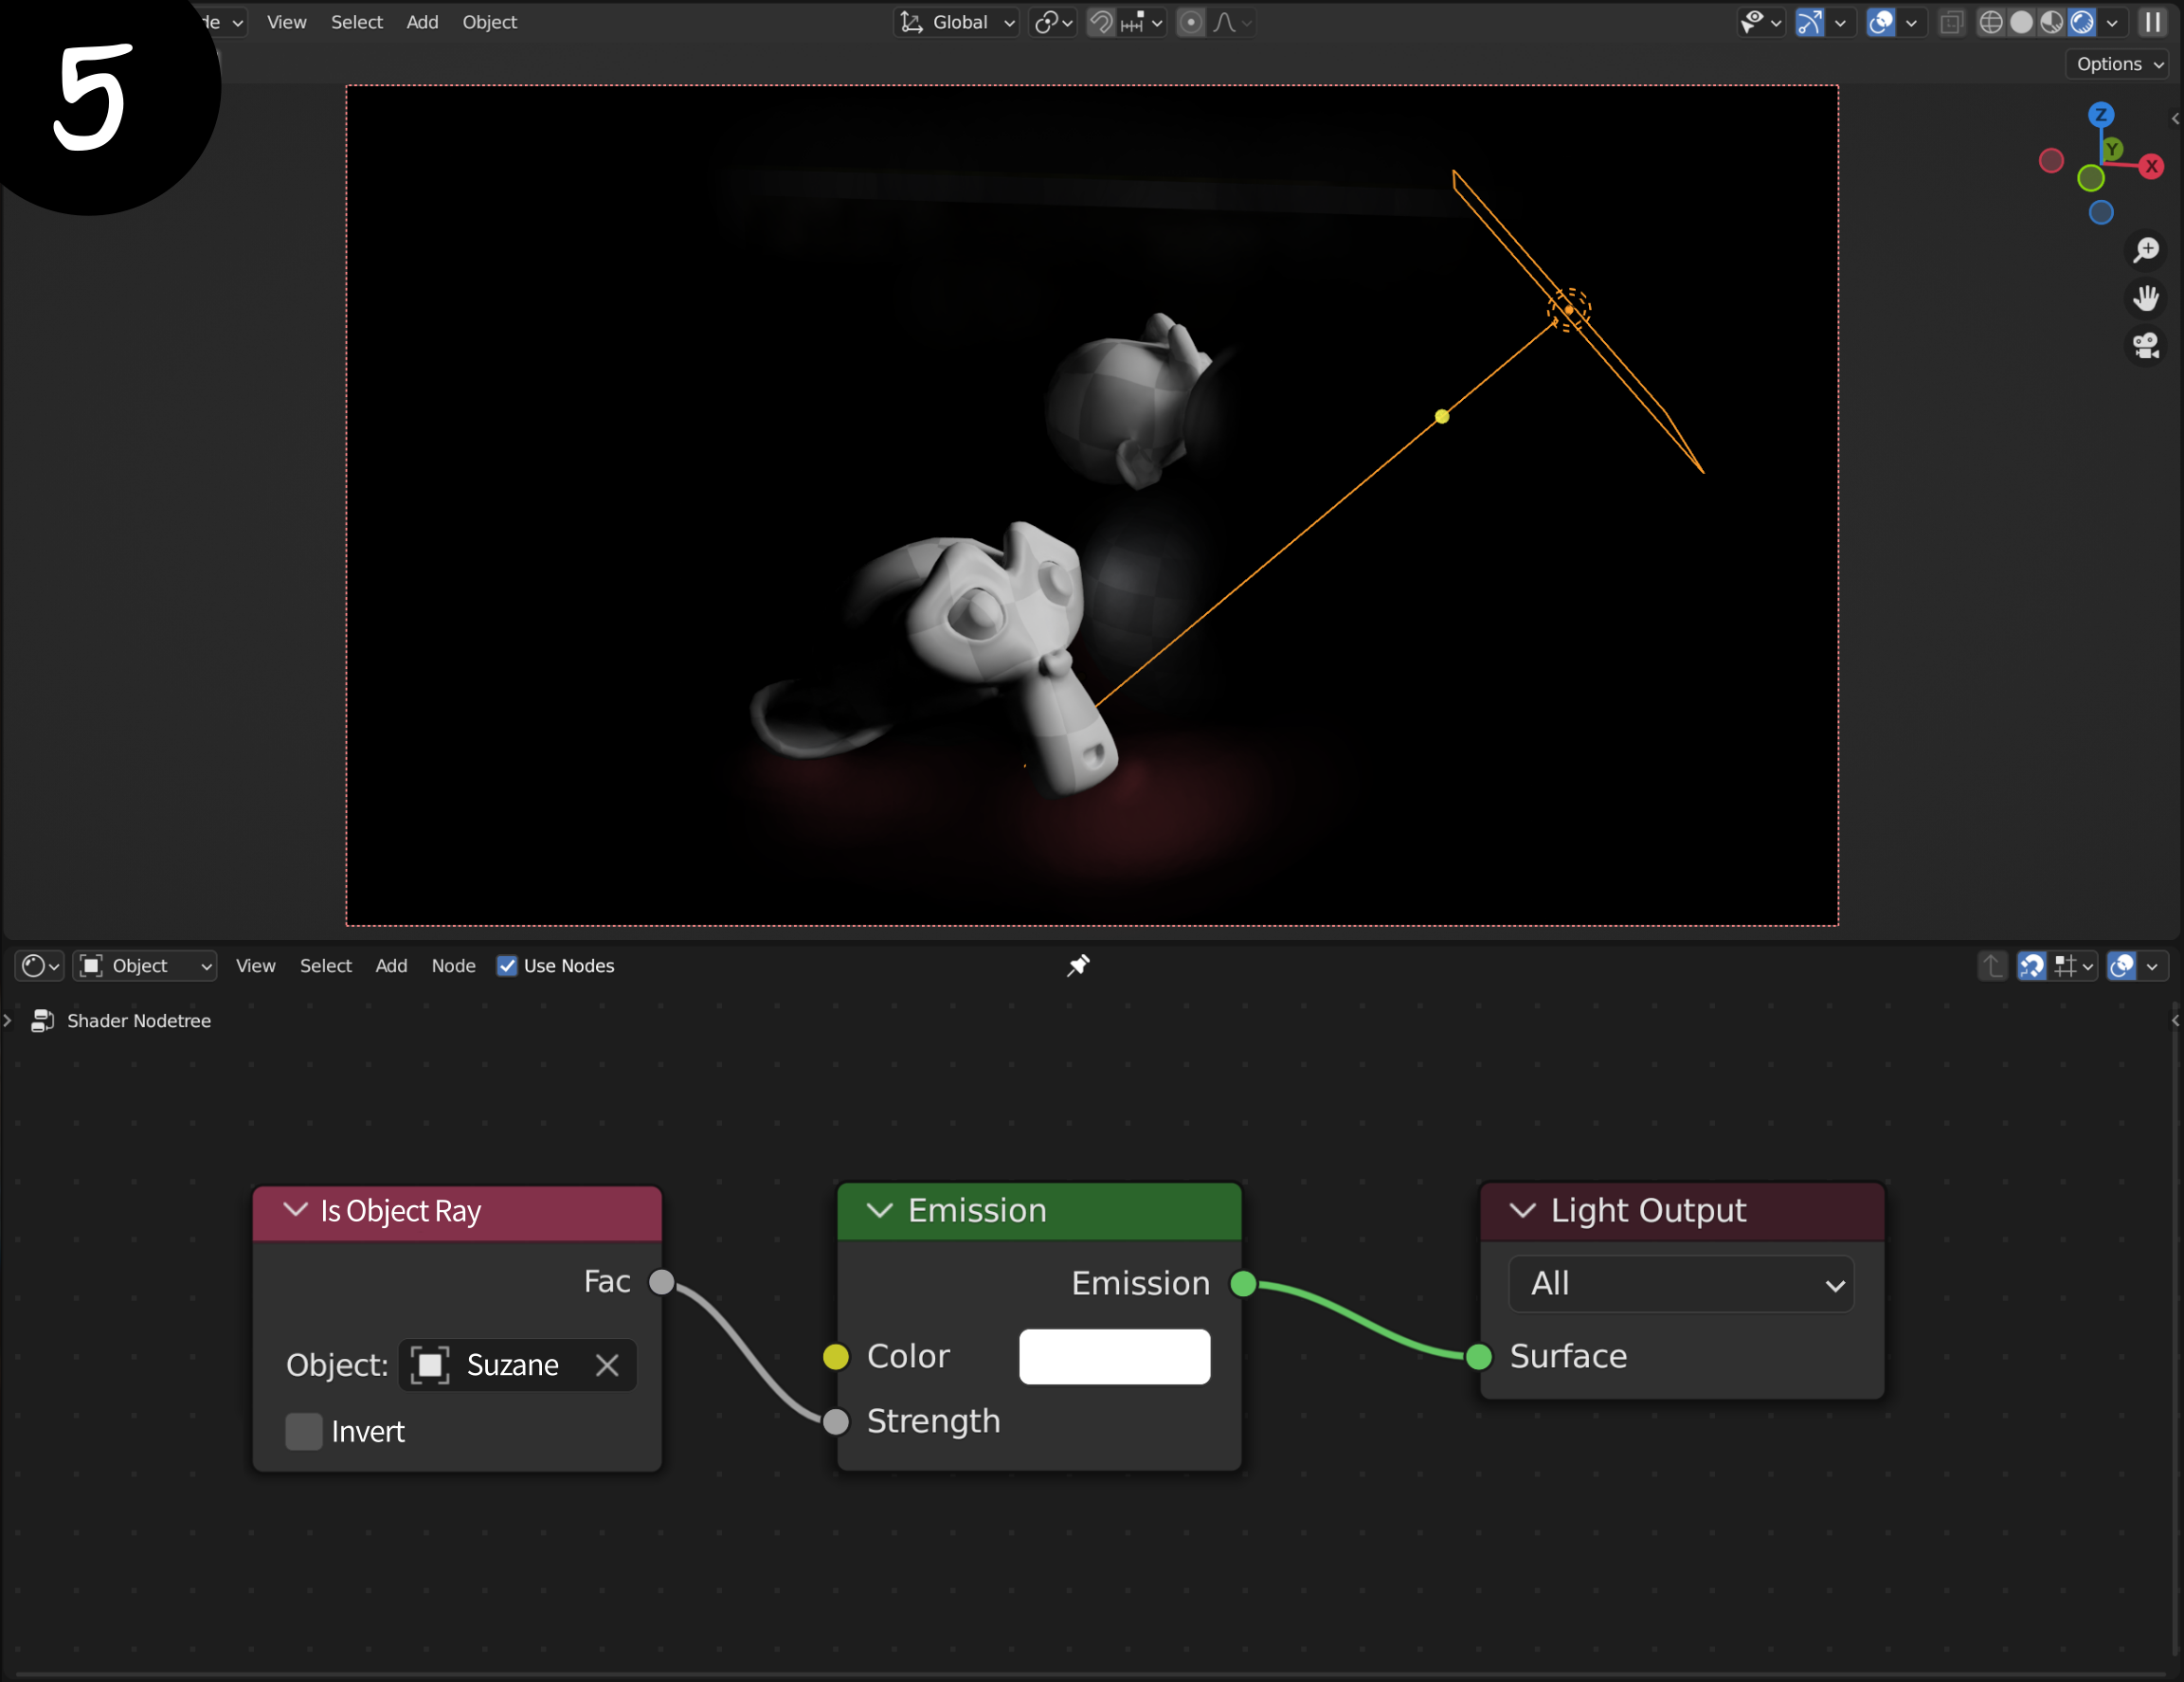Open the Node menu in shader editor
Screen dimensions: 2184x1682
[453, 965]
